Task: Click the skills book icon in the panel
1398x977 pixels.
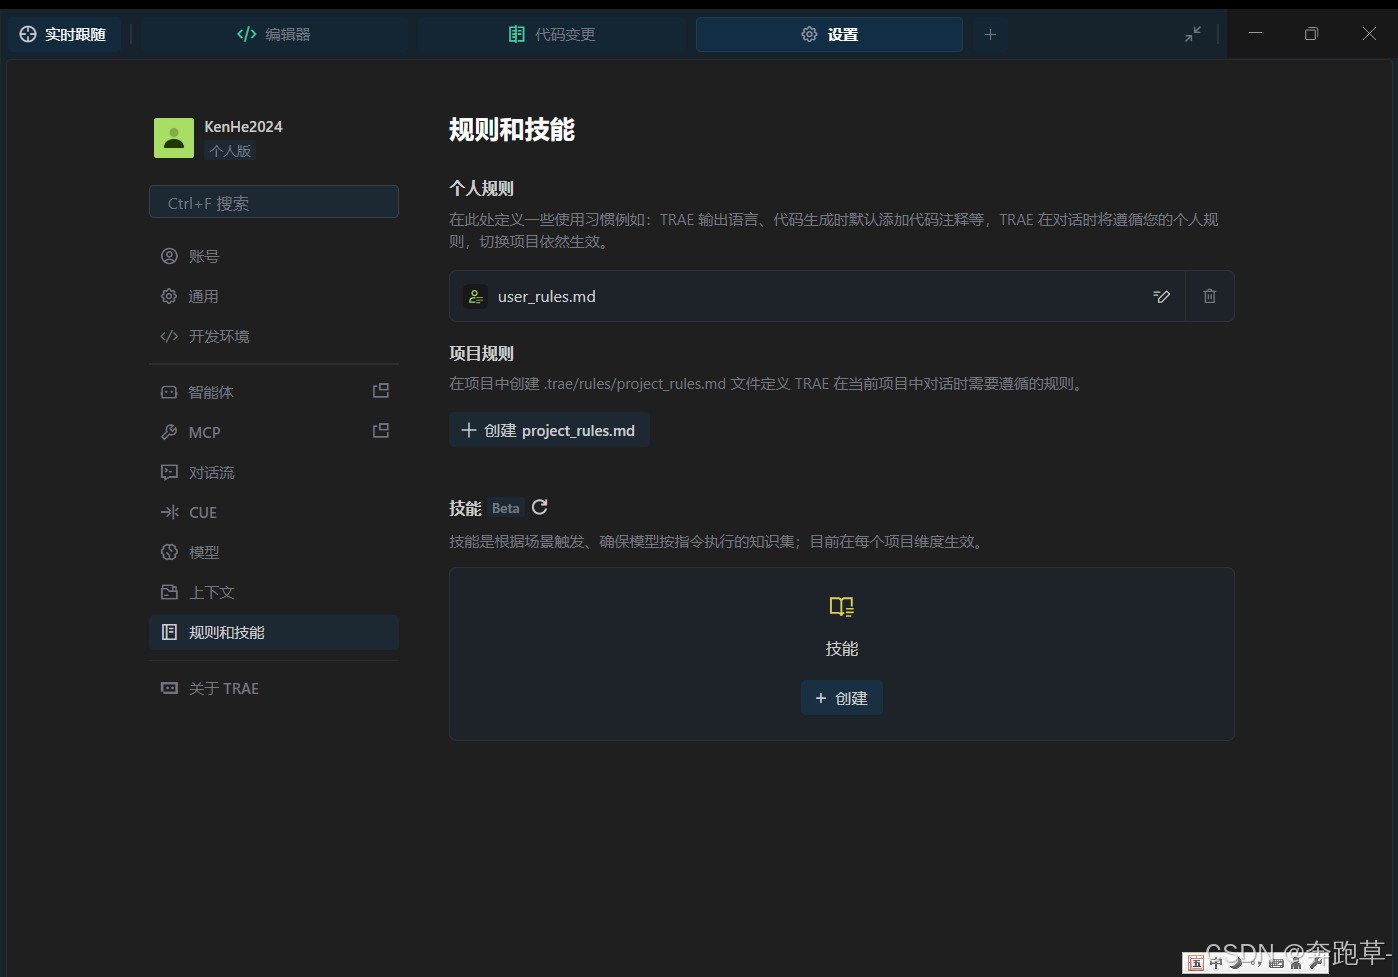Action: pos(841,606)
